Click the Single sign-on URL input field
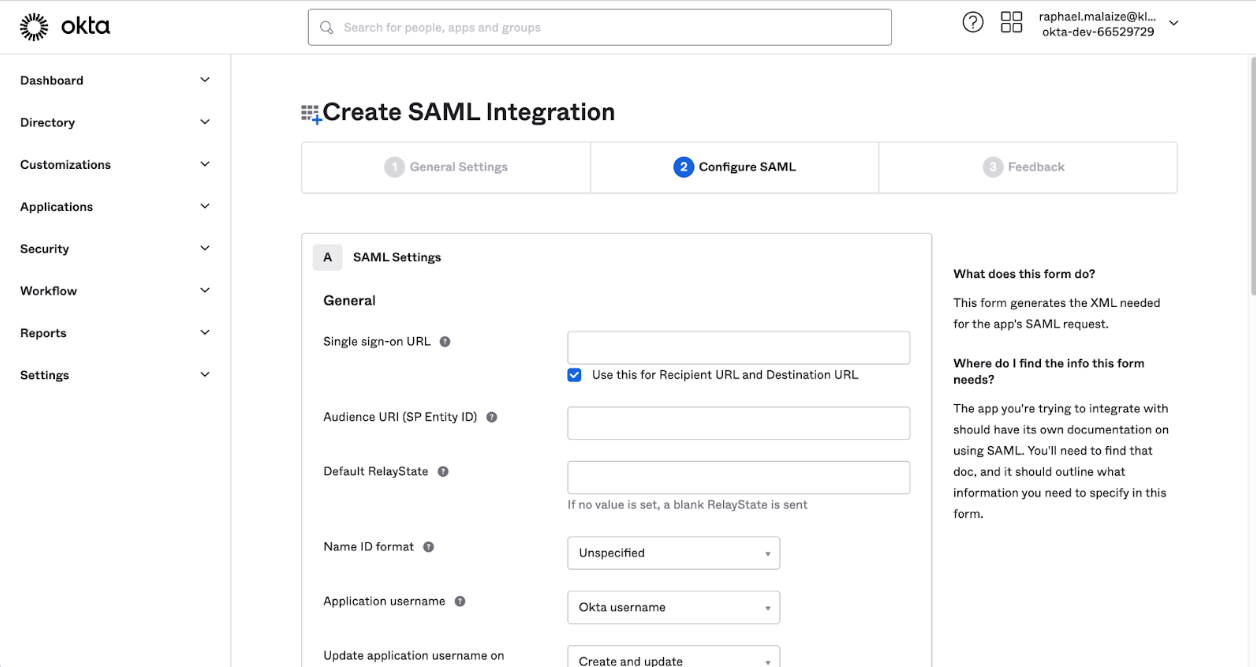Viewport: 1256px width, 667px height. 738,348
